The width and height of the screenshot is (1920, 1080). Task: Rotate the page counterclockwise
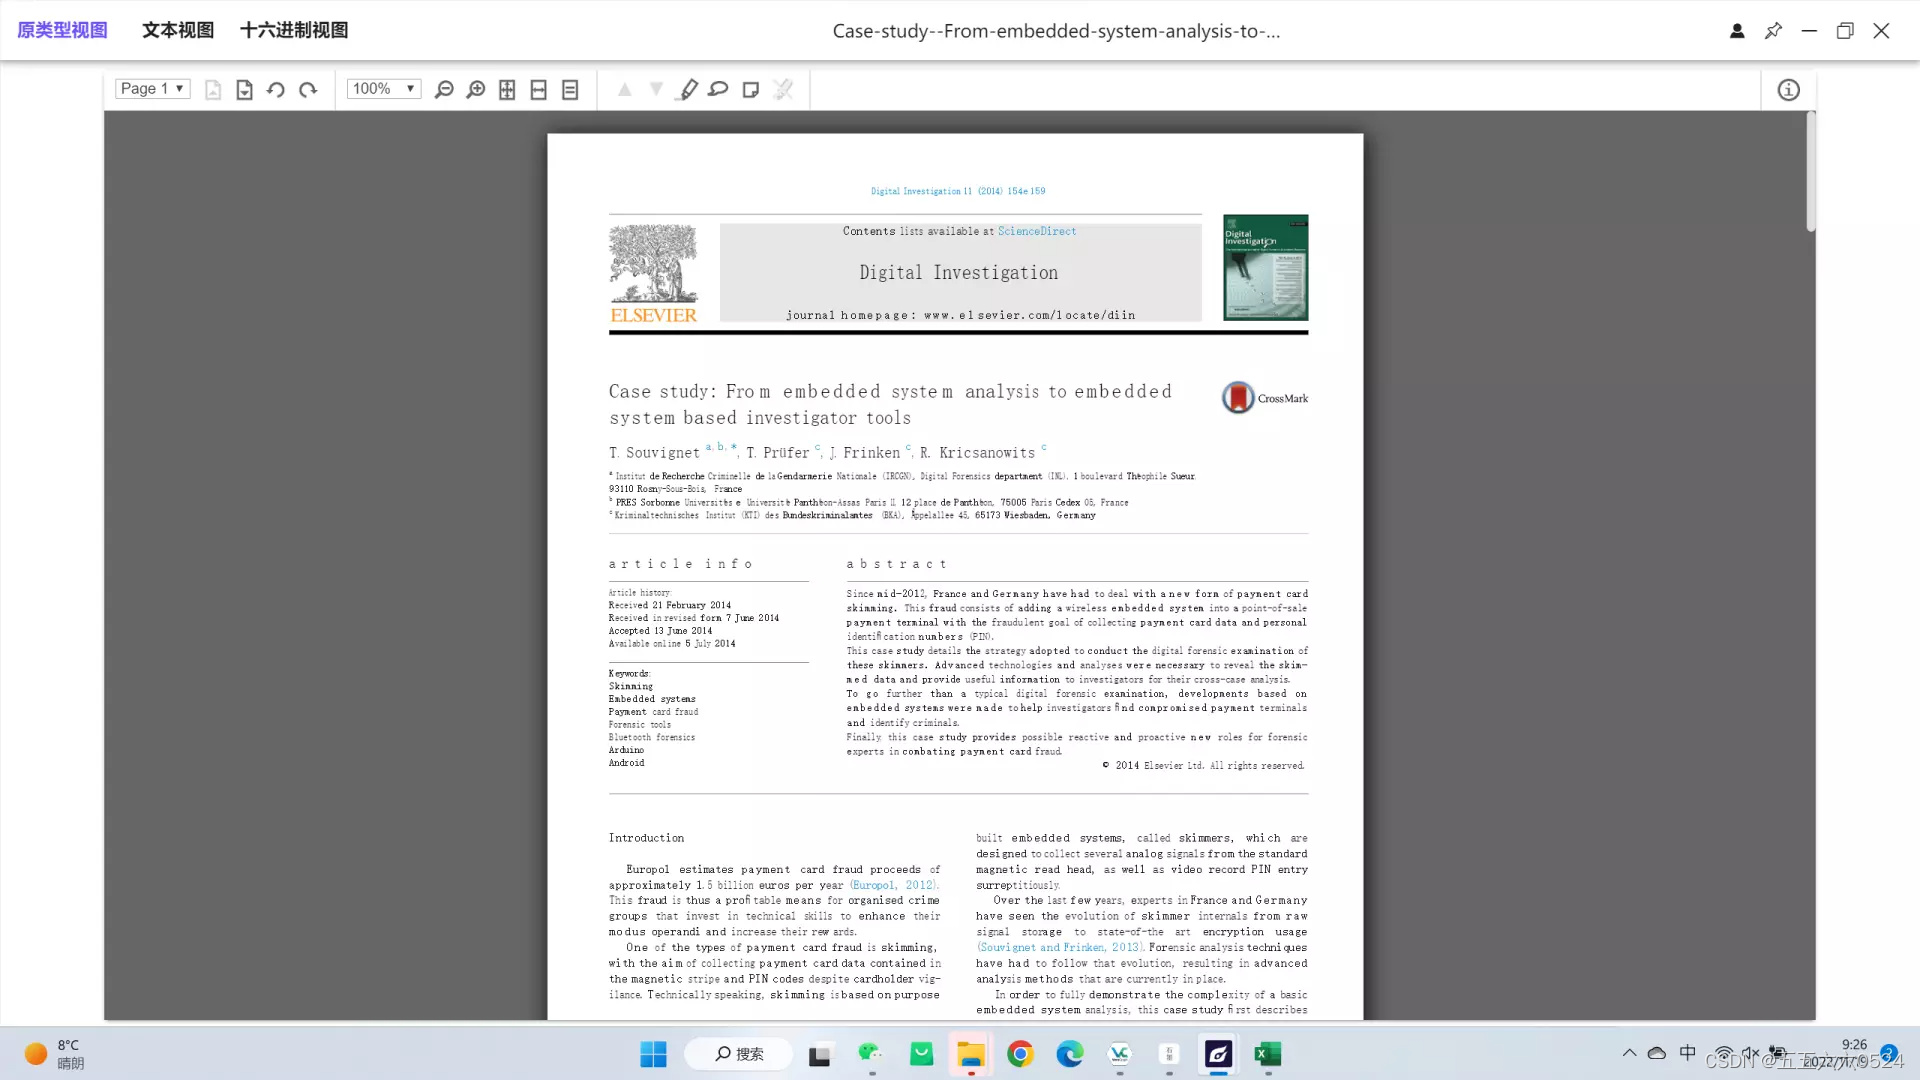point(276,90)
